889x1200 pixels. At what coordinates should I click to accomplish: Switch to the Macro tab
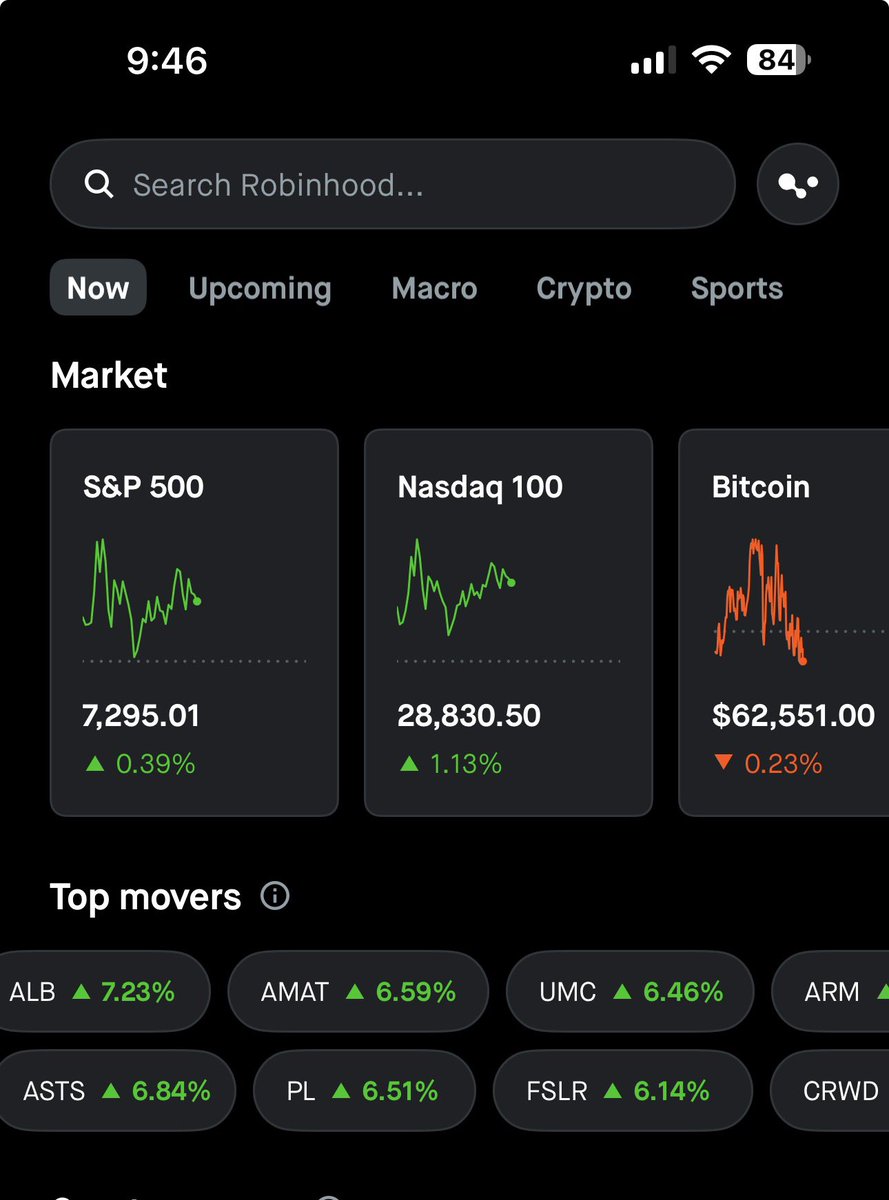tap(435, 288)
